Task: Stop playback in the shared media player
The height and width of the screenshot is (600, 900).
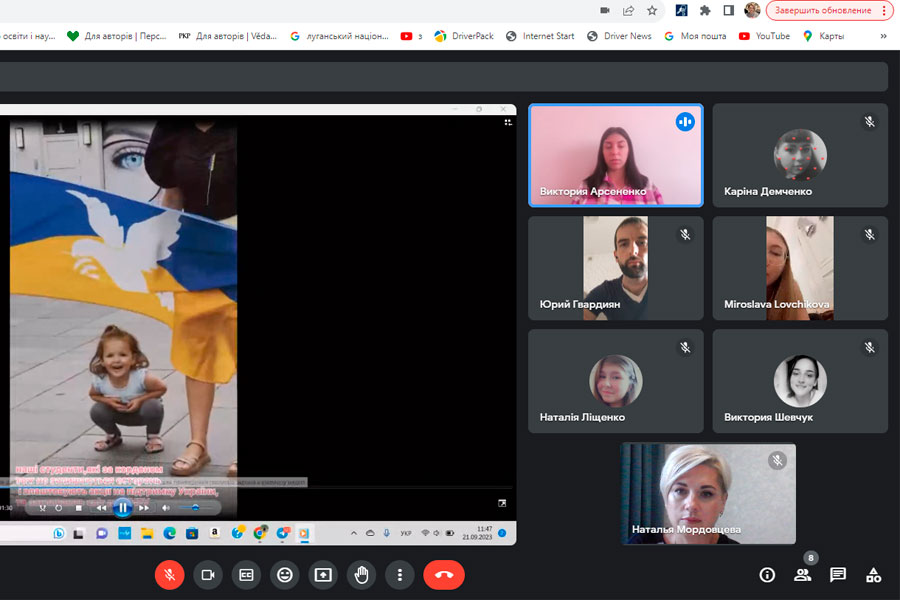Action: click(x=79, y=508)
